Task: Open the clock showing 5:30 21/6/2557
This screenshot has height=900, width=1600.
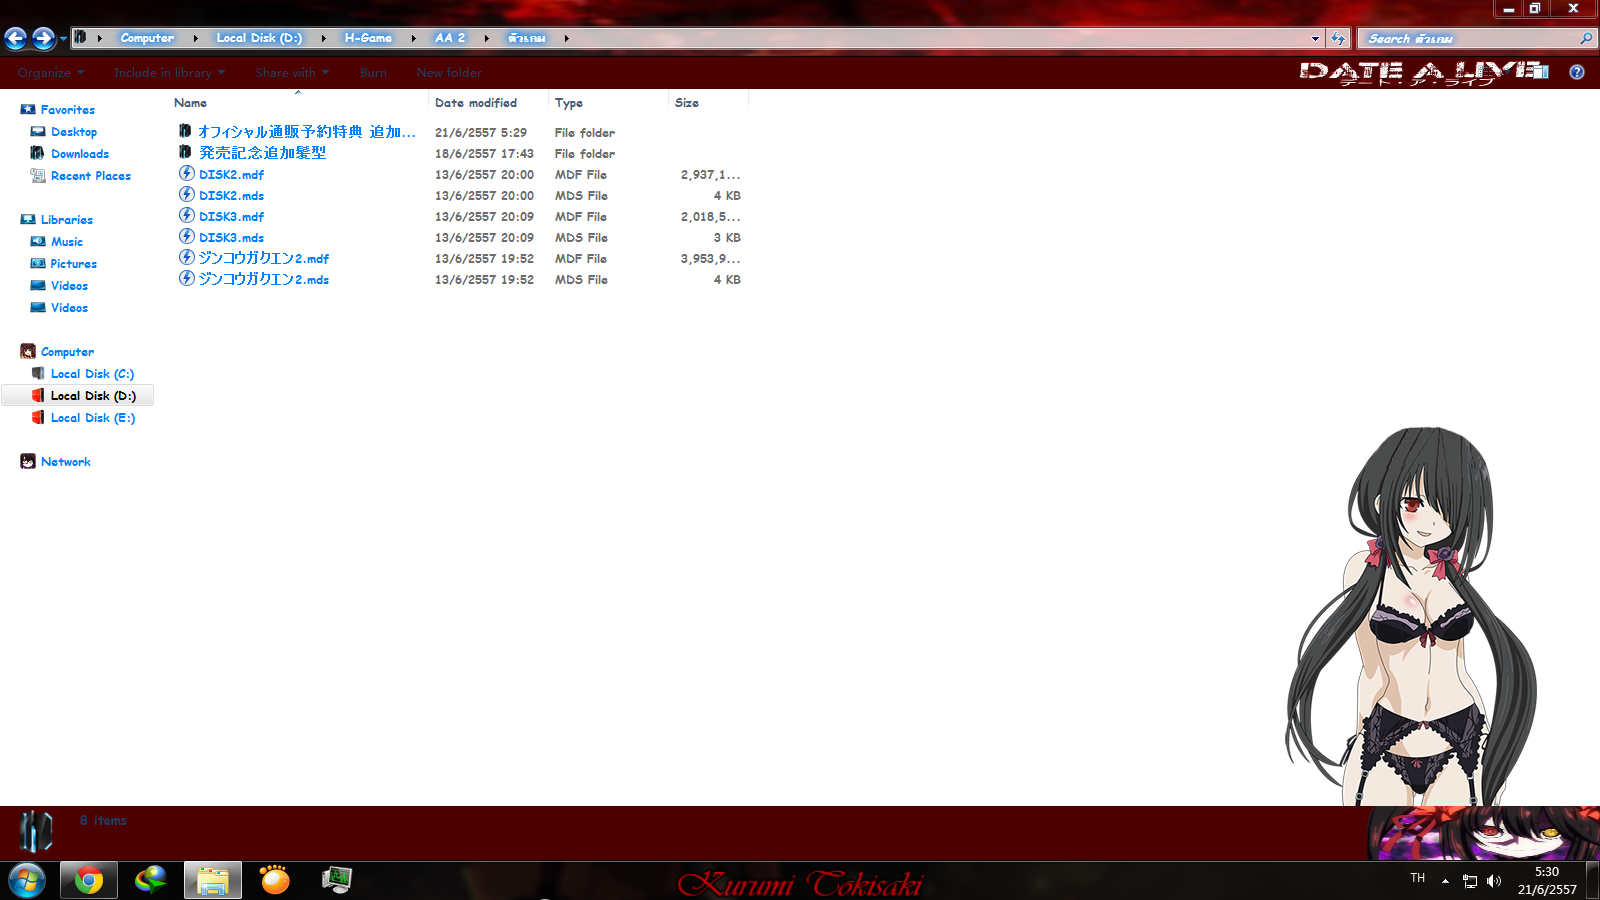Action: [x=1547, y=881]
